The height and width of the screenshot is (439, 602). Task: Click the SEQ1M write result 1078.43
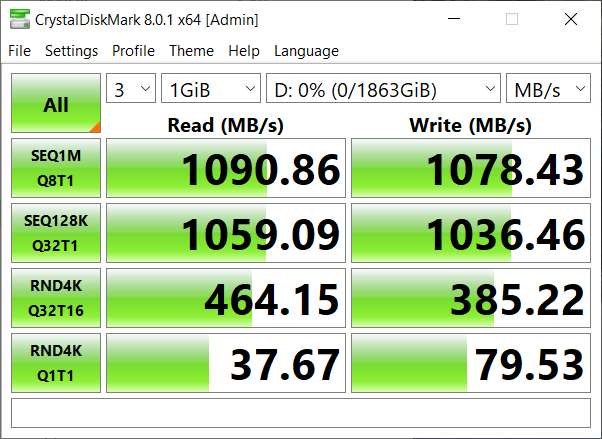click(471, 168)
